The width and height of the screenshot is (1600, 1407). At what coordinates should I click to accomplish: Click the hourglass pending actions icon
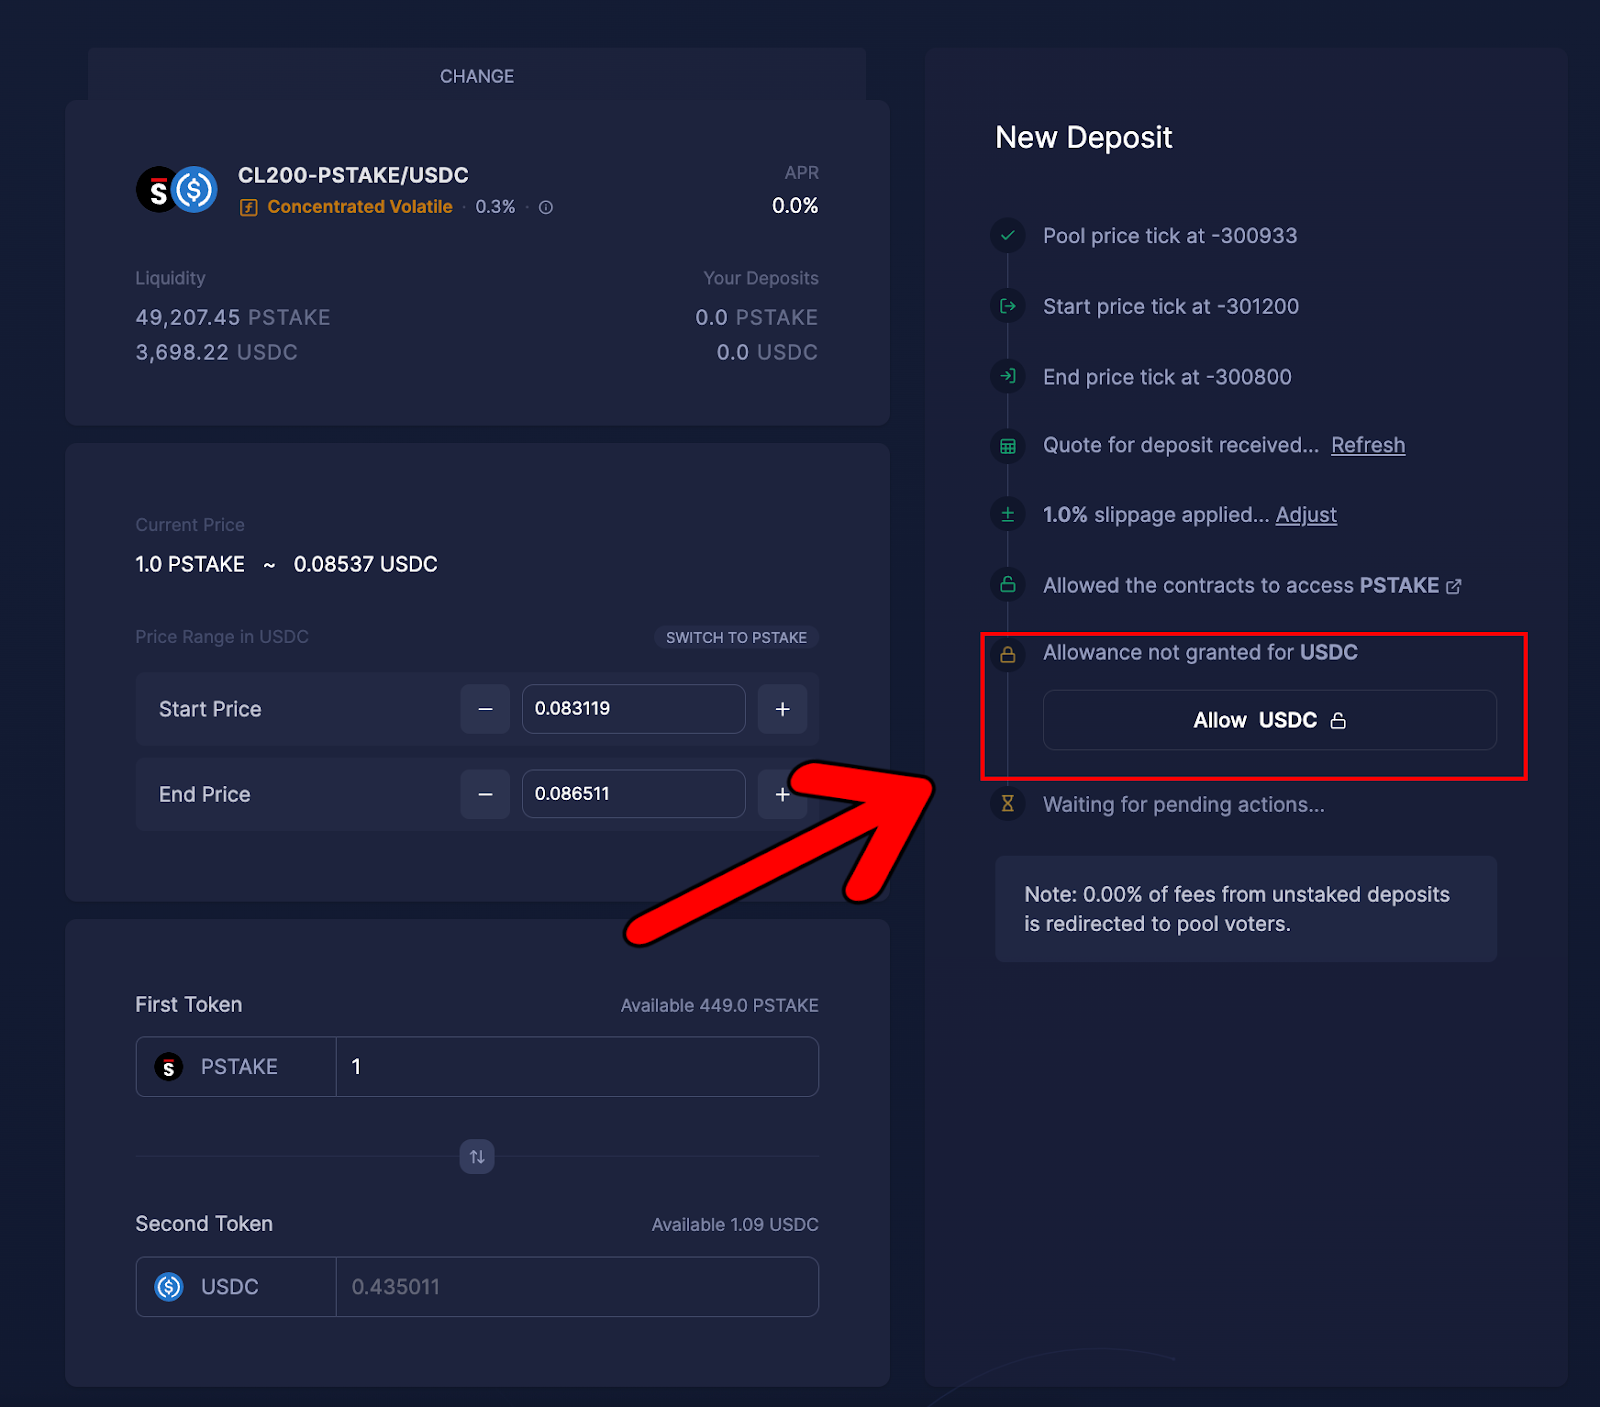(1008, 803)
